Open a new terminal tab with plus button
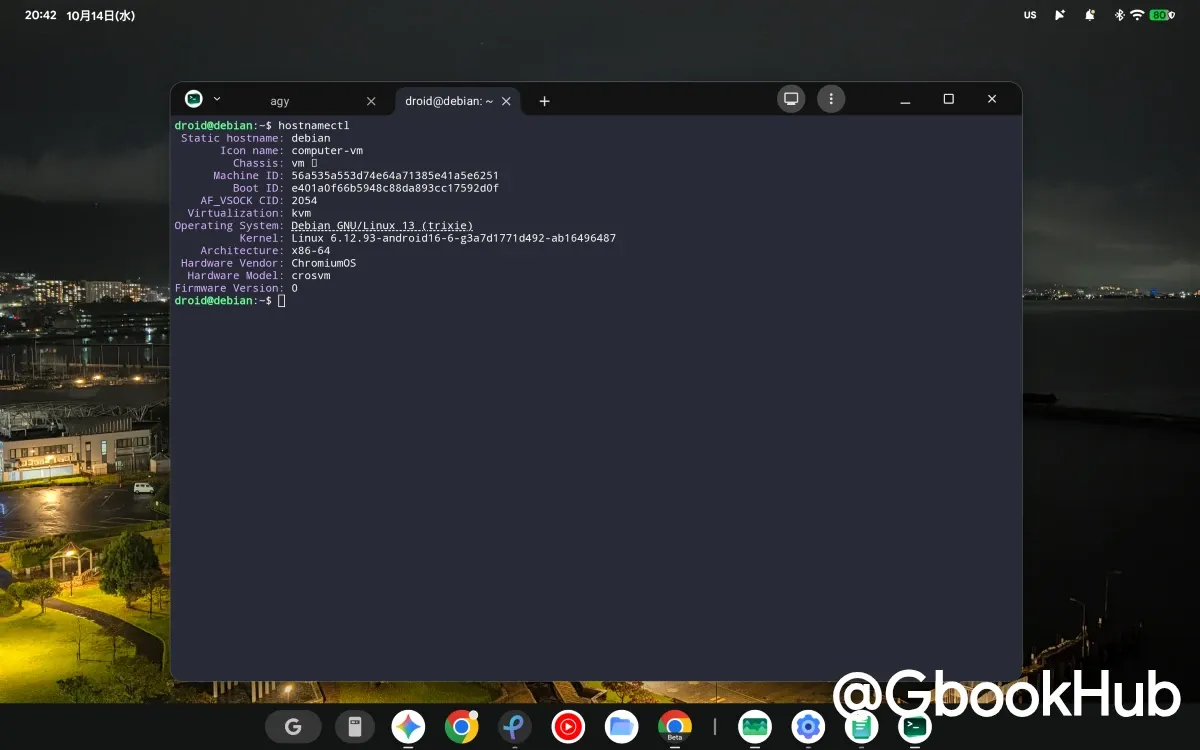This screenshot has height=750, width=1200. (544, 101)
